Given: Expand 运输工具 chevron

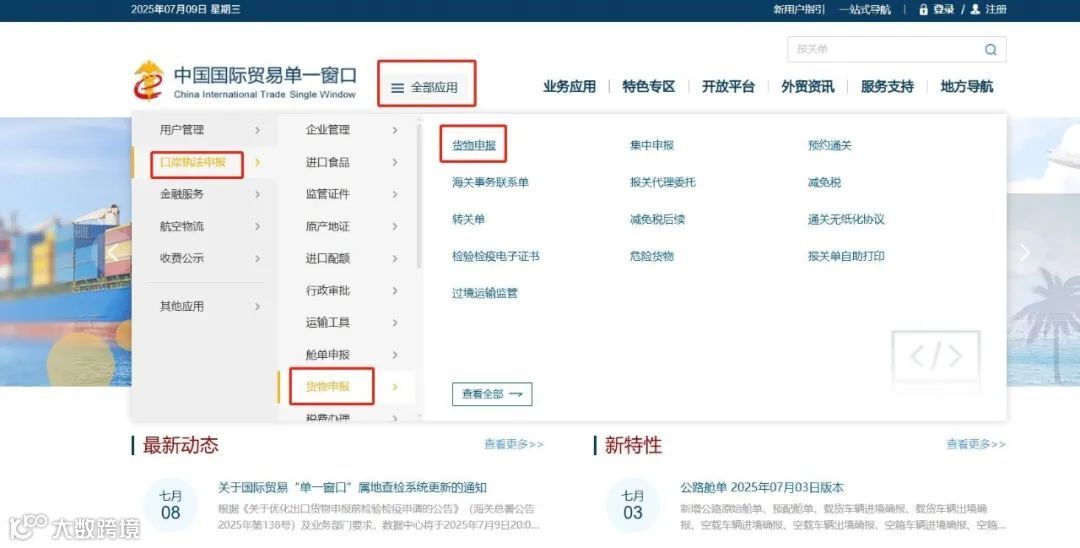Looking at the screenshot, I should [x=395, y=322].
